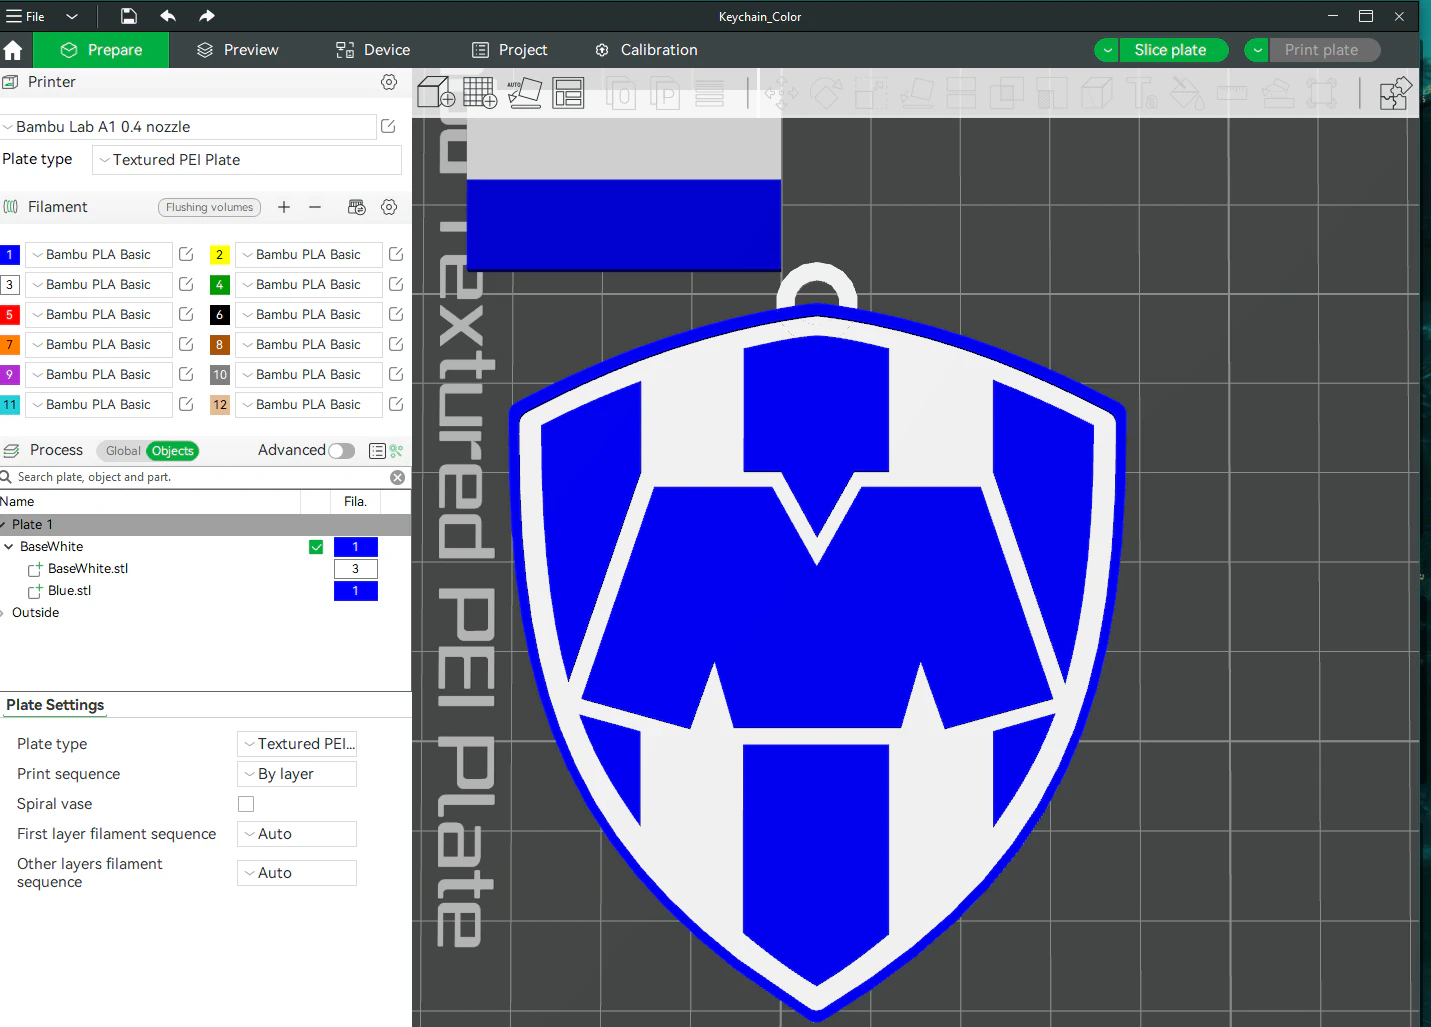This screenshot has width=1431, height=1027.
Task: Switch to the Device tab
Action: click(373, 50)
